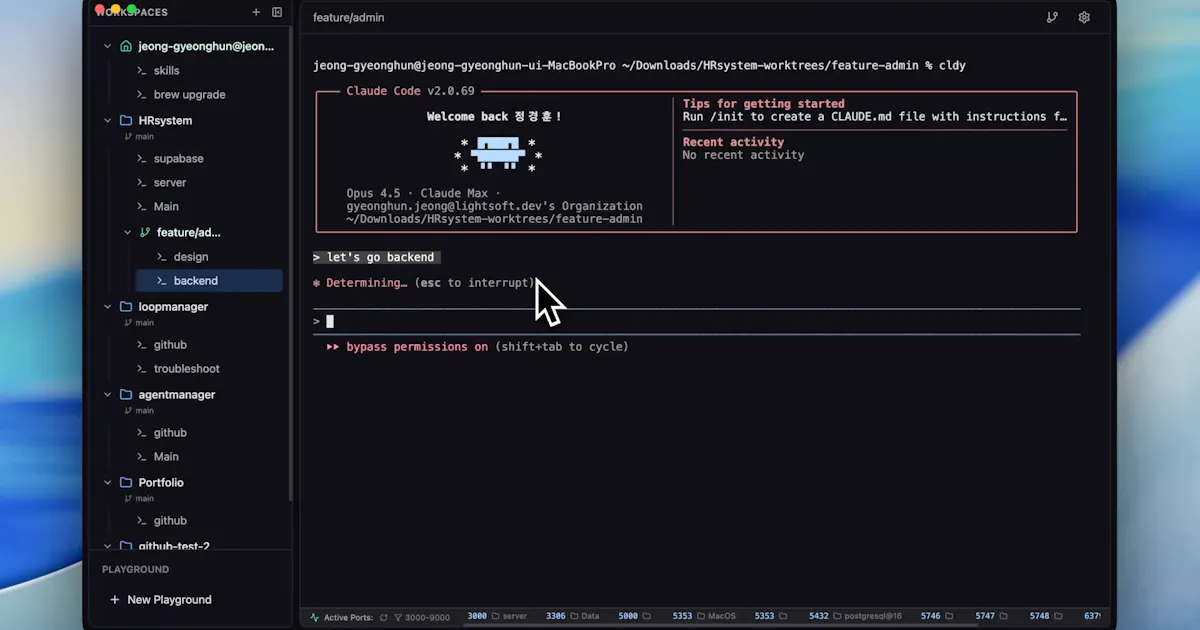
Task: Click loopmanager folder icon
Action: click(125, 306)
